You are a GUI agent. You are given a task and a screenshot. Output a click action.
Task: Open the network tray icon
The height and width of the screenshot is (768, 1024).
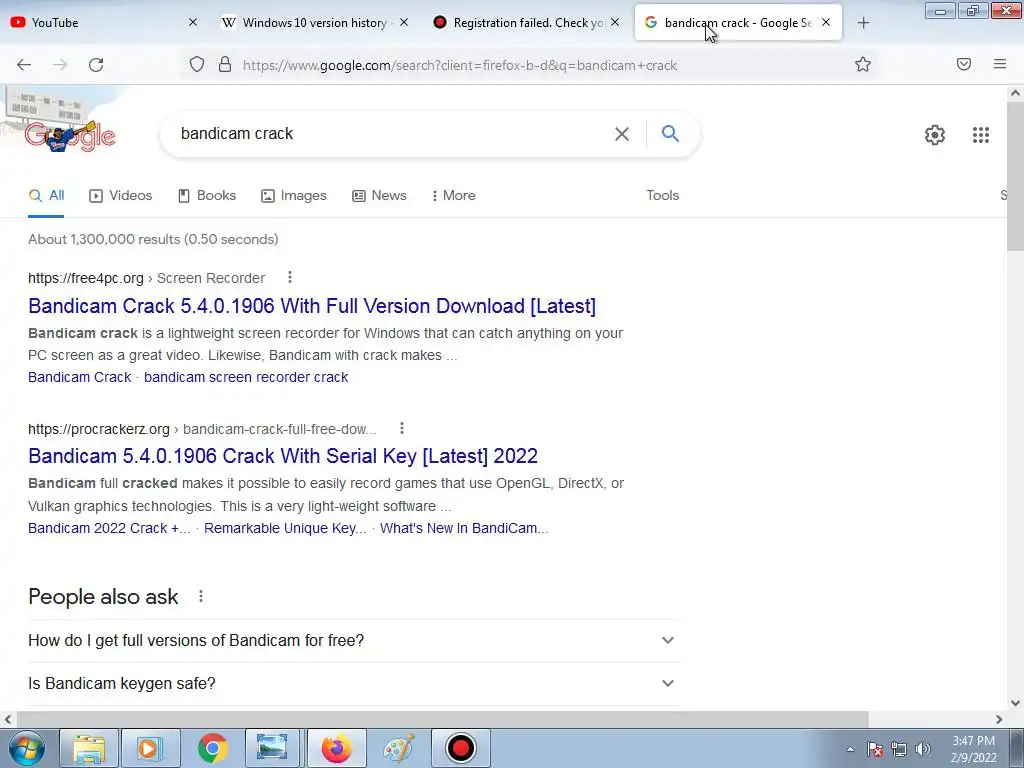[899, 749]
